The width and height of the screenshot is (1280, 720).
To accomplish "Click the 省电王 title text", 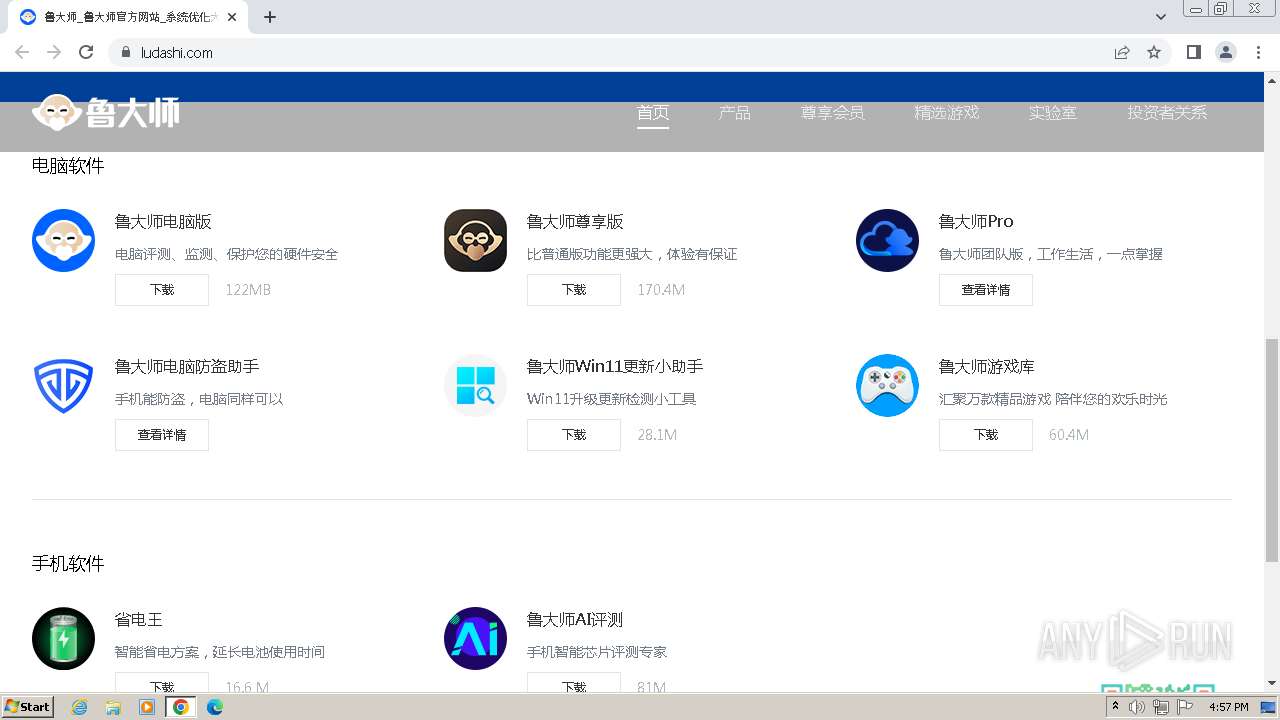I will [139, 620].
